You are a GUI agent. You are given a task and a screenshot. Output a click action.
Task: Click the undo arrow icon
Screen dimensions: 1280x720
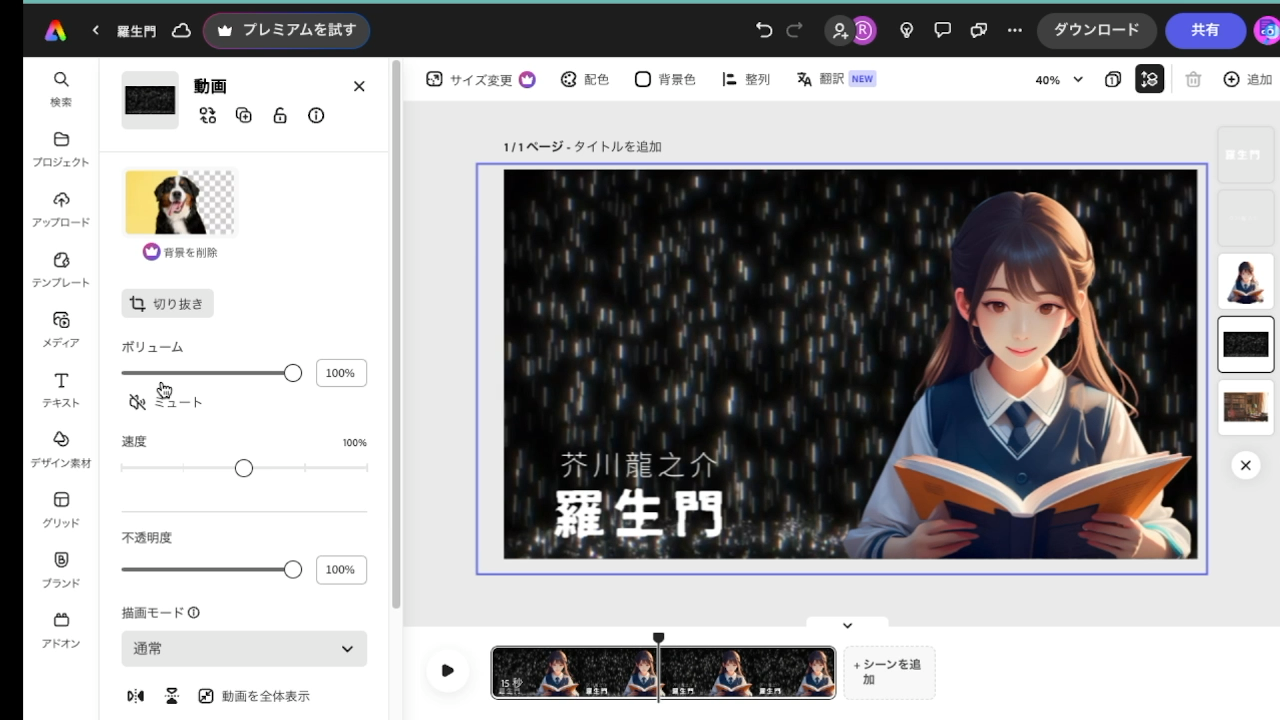point(764,30)
